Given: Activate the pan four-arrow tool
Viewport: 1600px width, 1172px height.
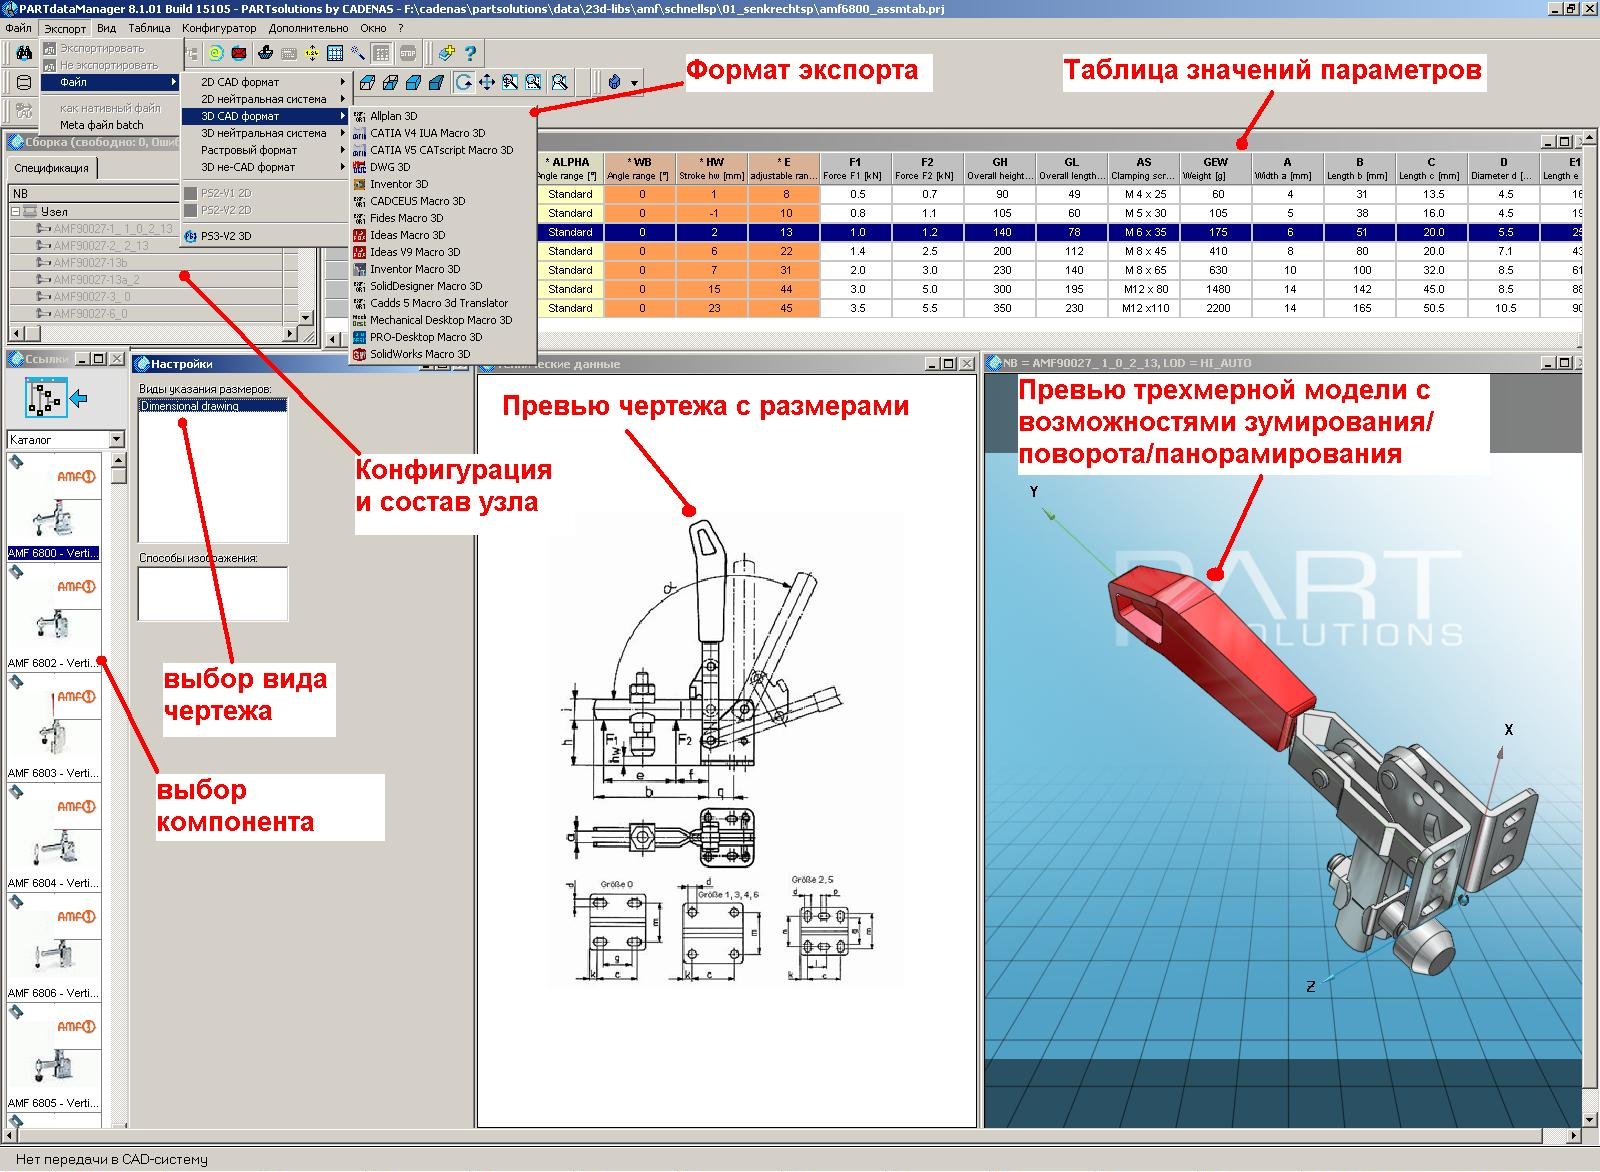Looking at the screenshot, I should (x=487, y=82).
